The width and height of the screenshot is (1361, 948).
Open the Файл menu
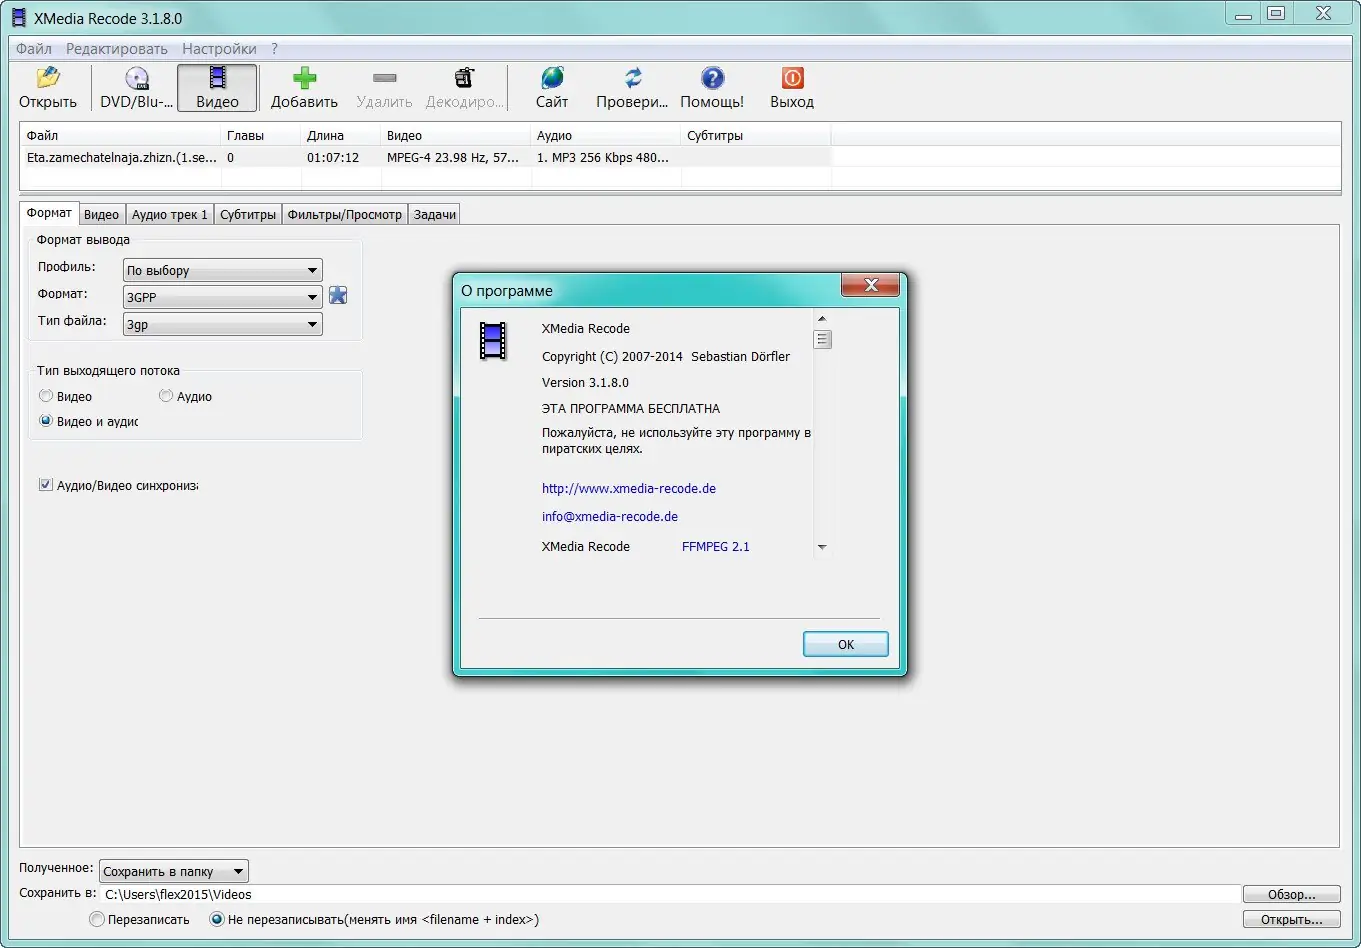34,48
